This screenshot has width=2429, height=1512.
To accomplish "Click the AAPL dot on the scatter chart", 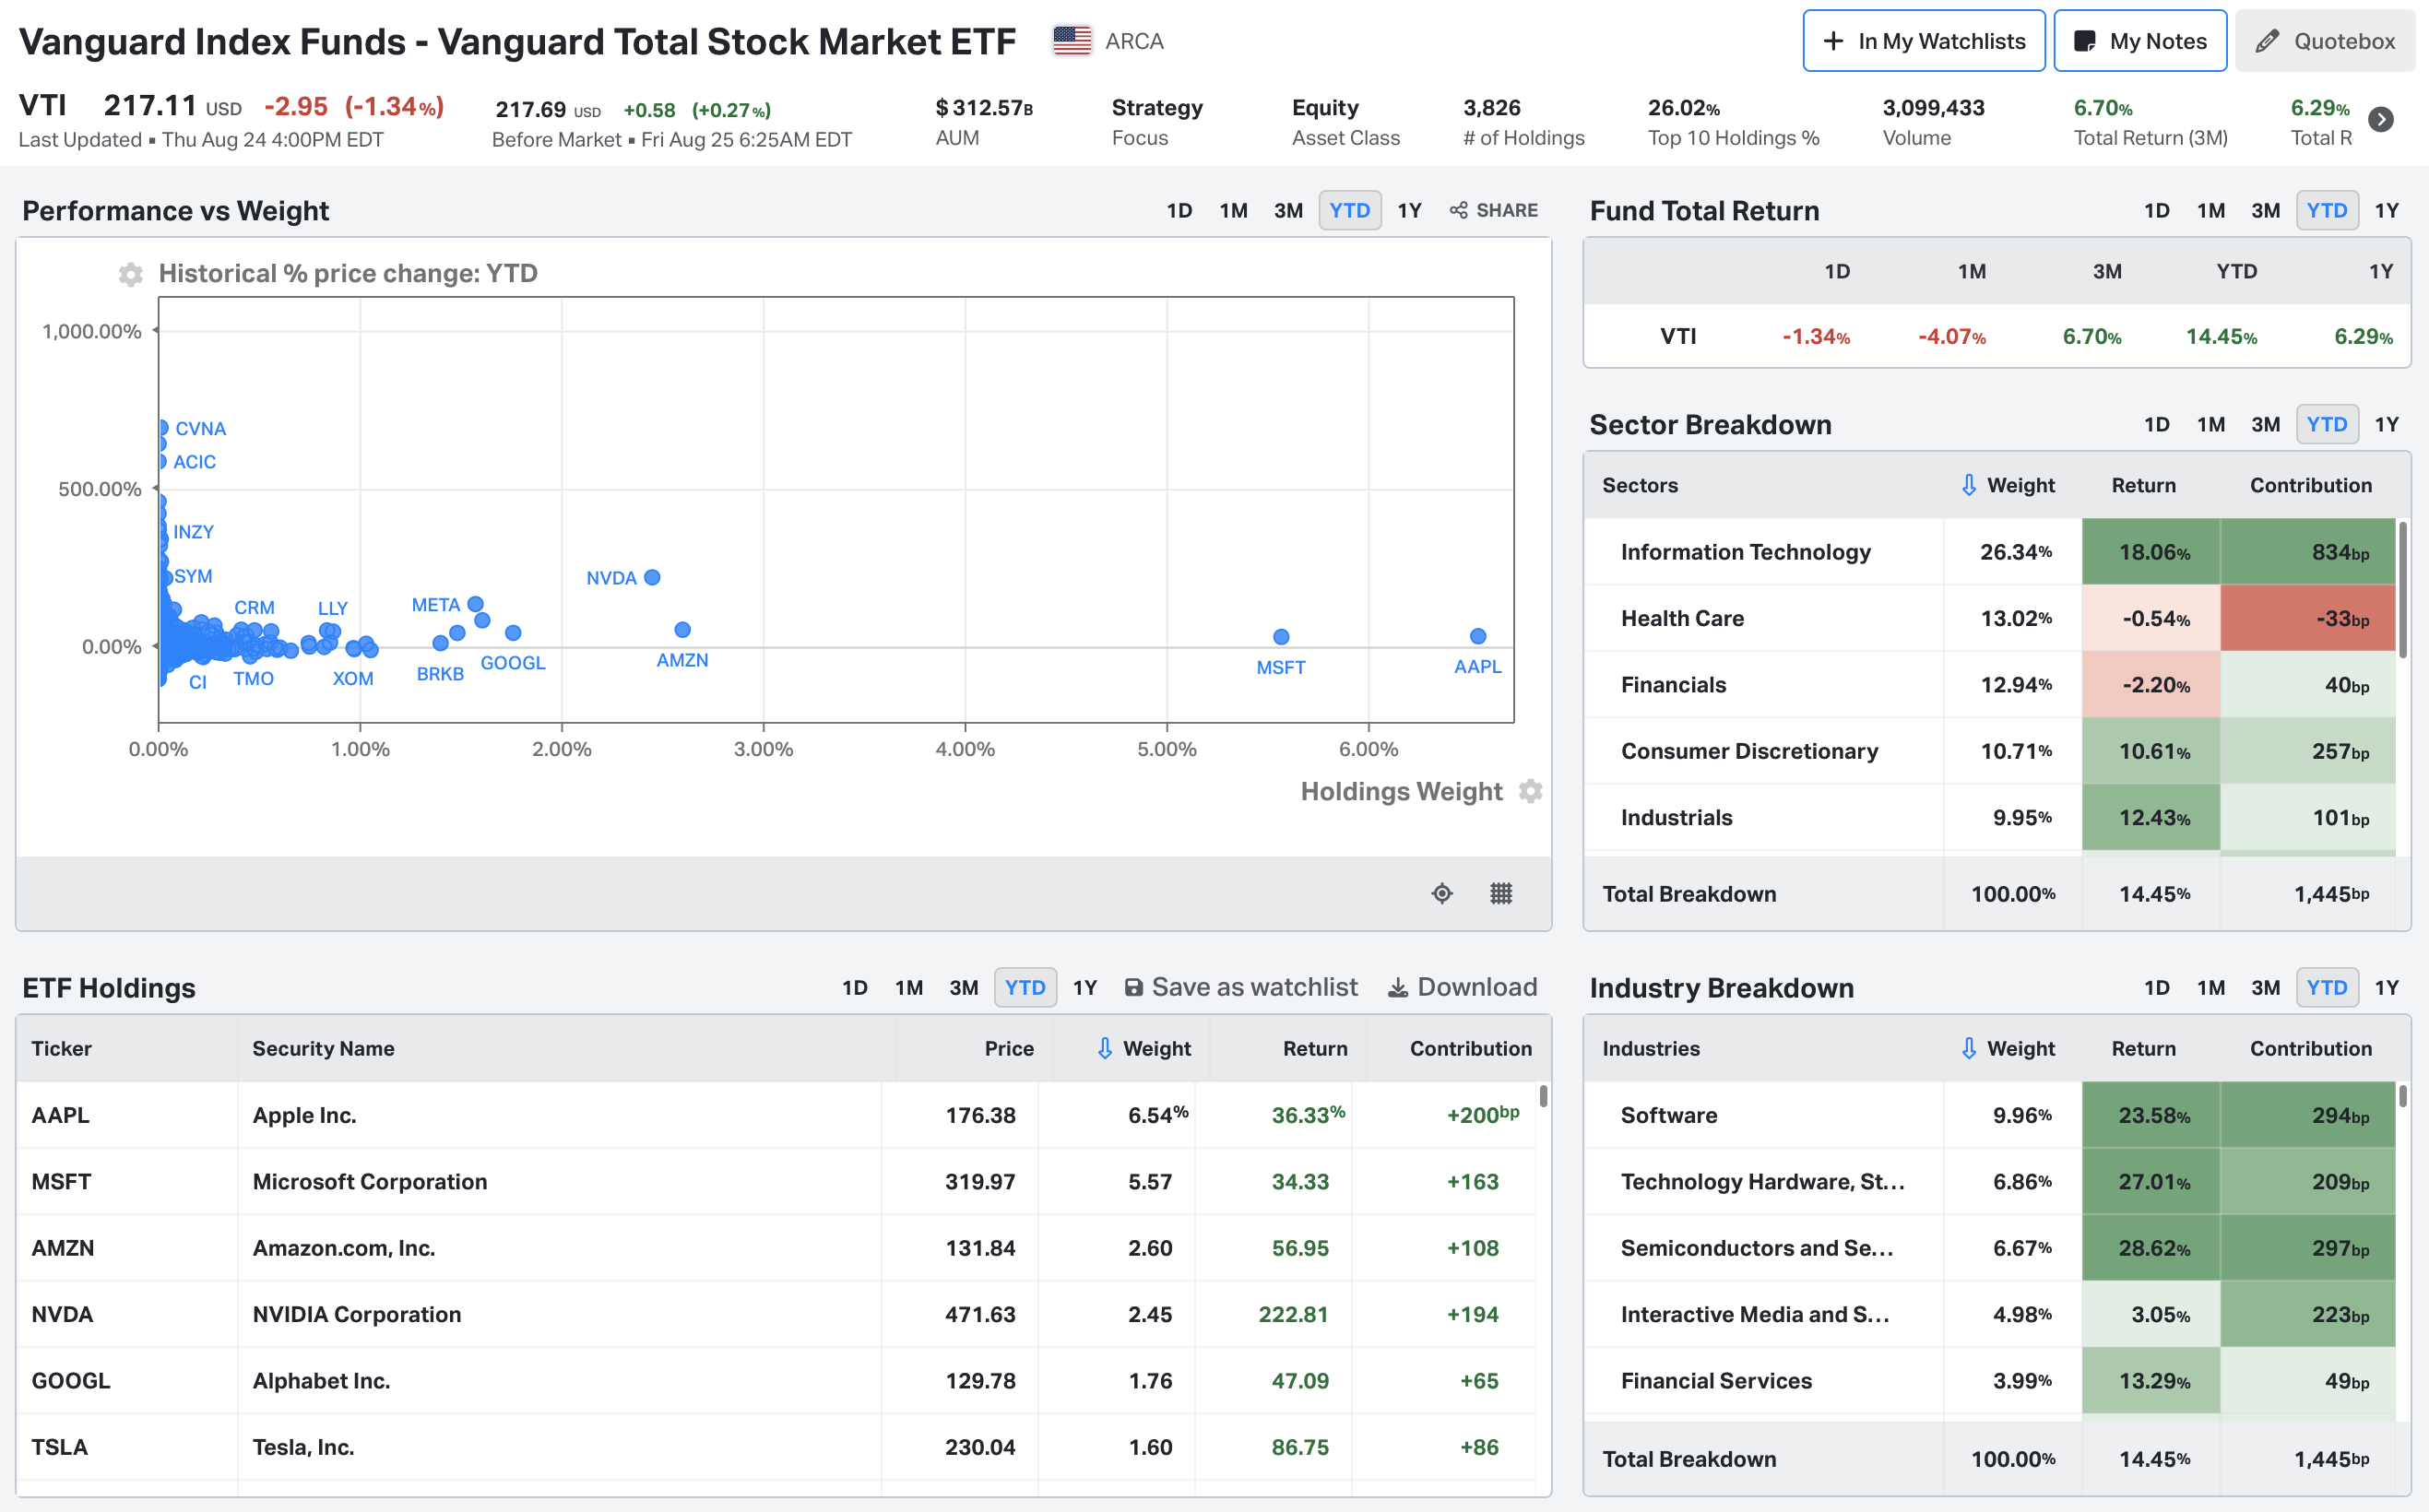I will tap(1478, 636).
